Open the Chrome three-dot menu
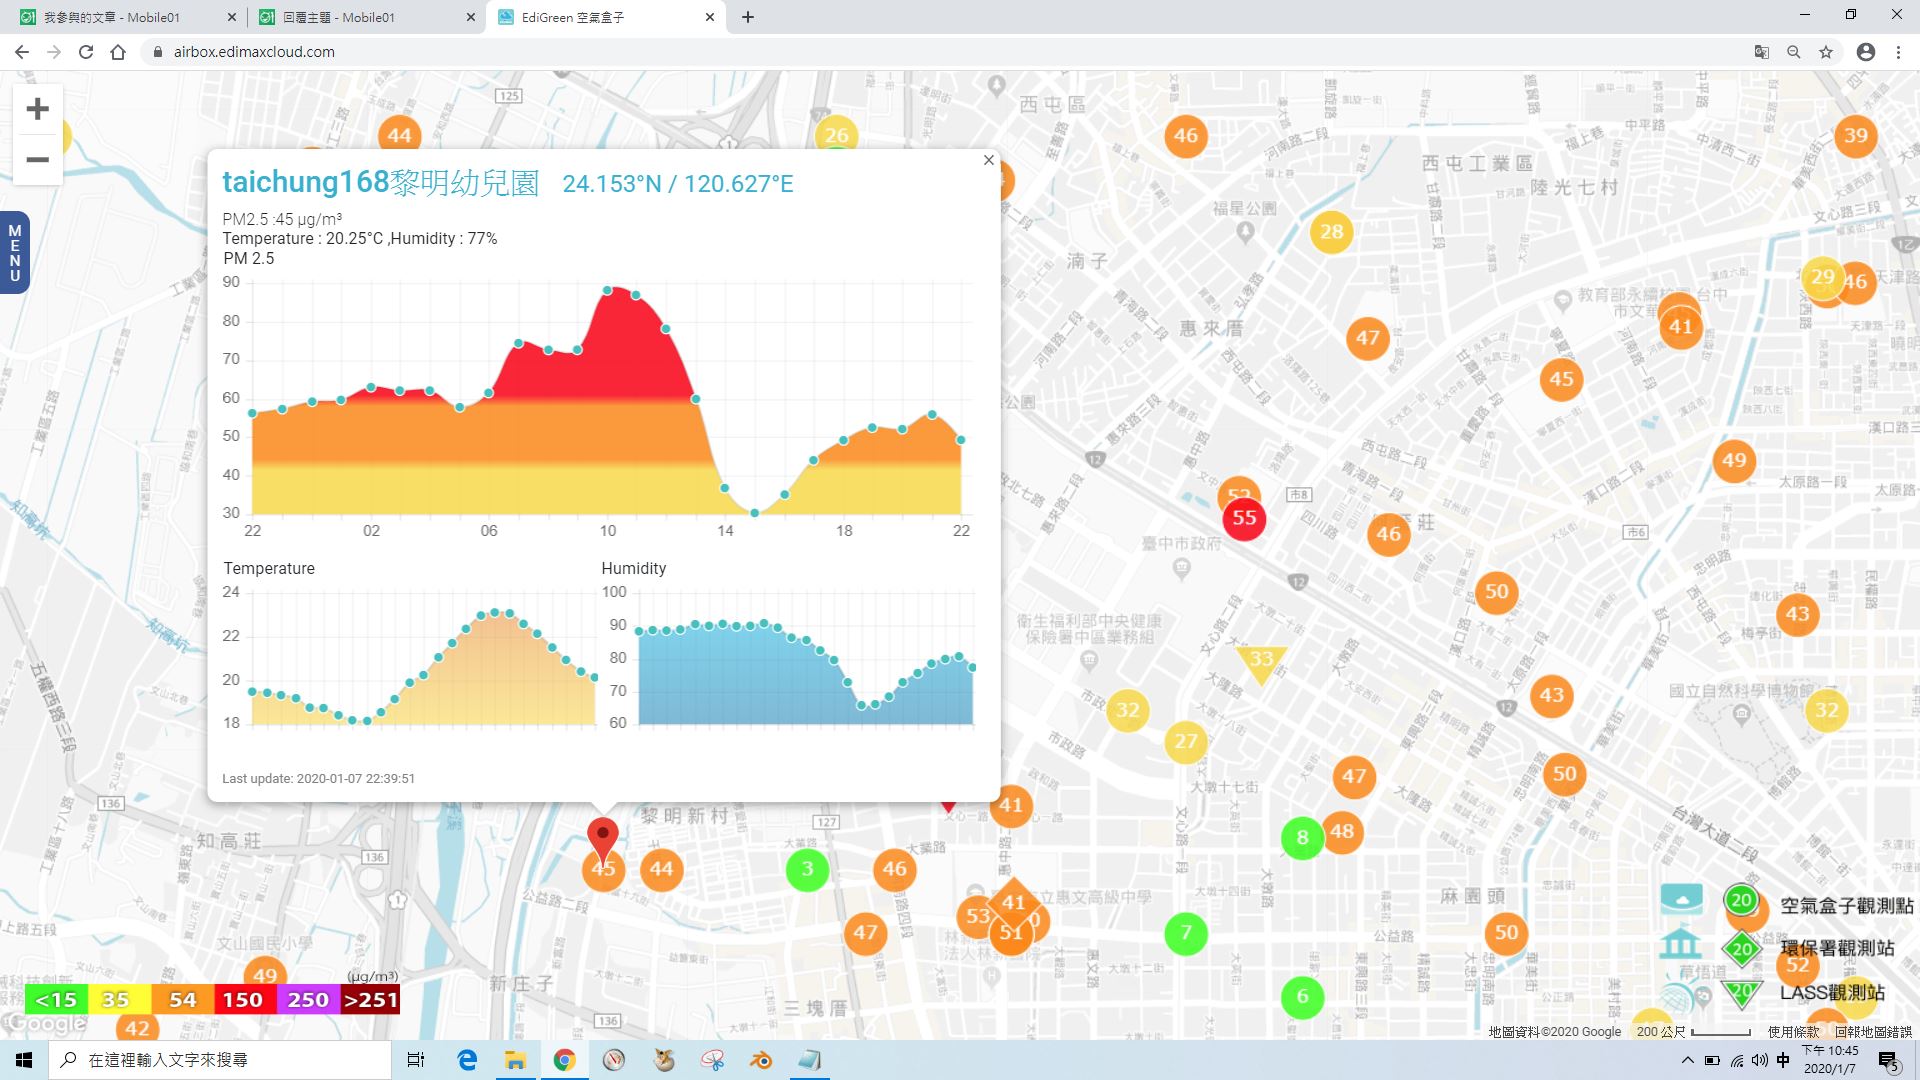 pyautogui.click(x=1898, y=52)
